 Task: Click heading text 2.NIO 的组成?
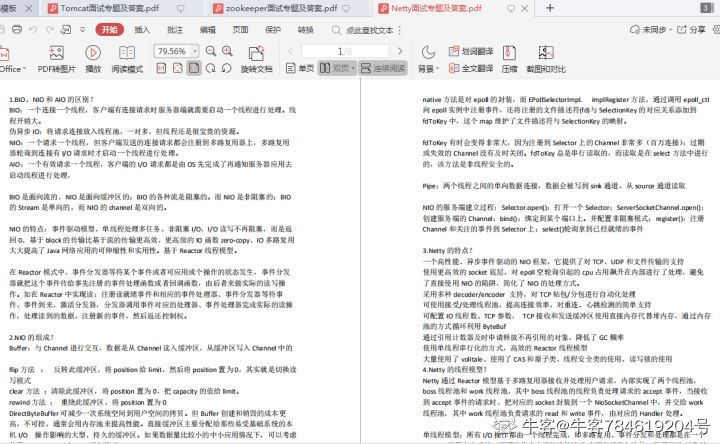point(31,337)
